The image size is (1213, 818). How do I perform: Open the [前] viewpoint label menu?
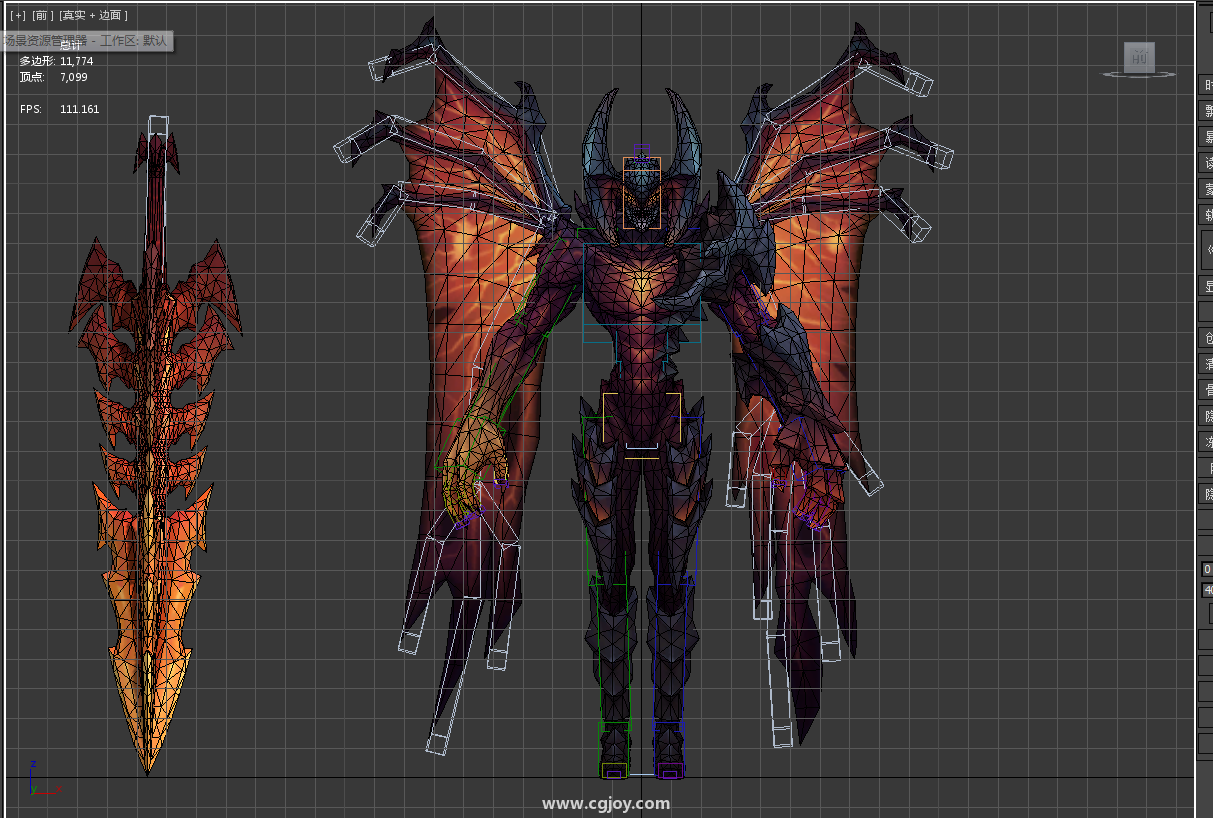coord(43,15)
